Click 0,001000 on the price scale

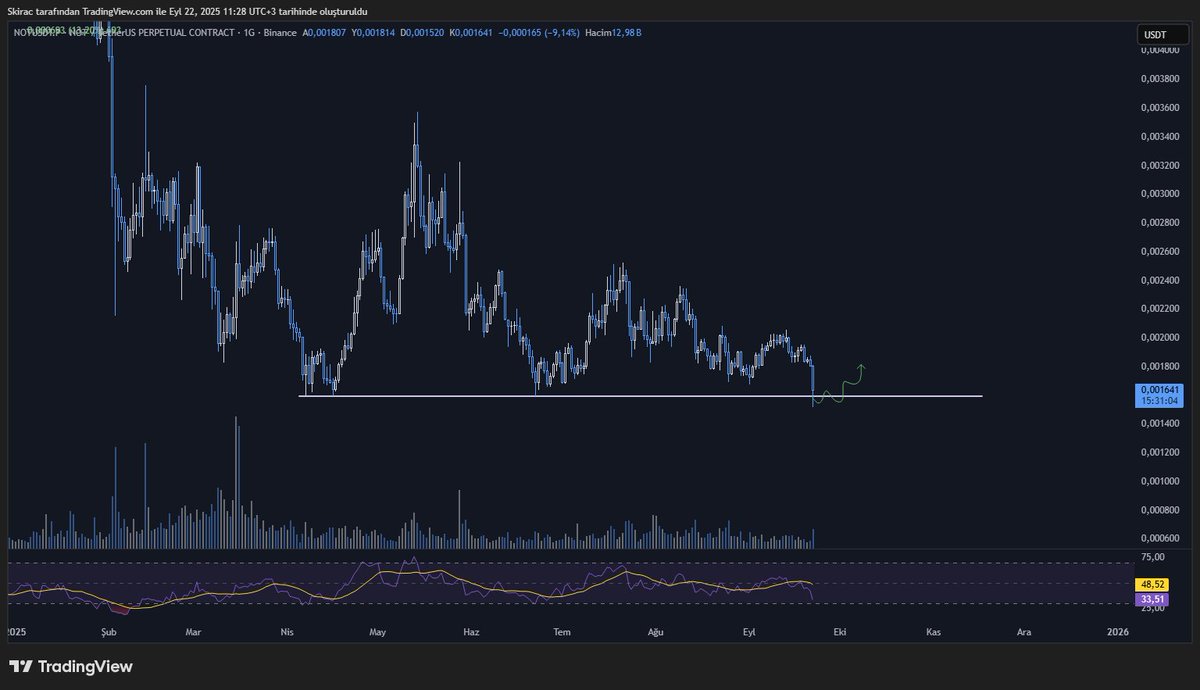1159,481
